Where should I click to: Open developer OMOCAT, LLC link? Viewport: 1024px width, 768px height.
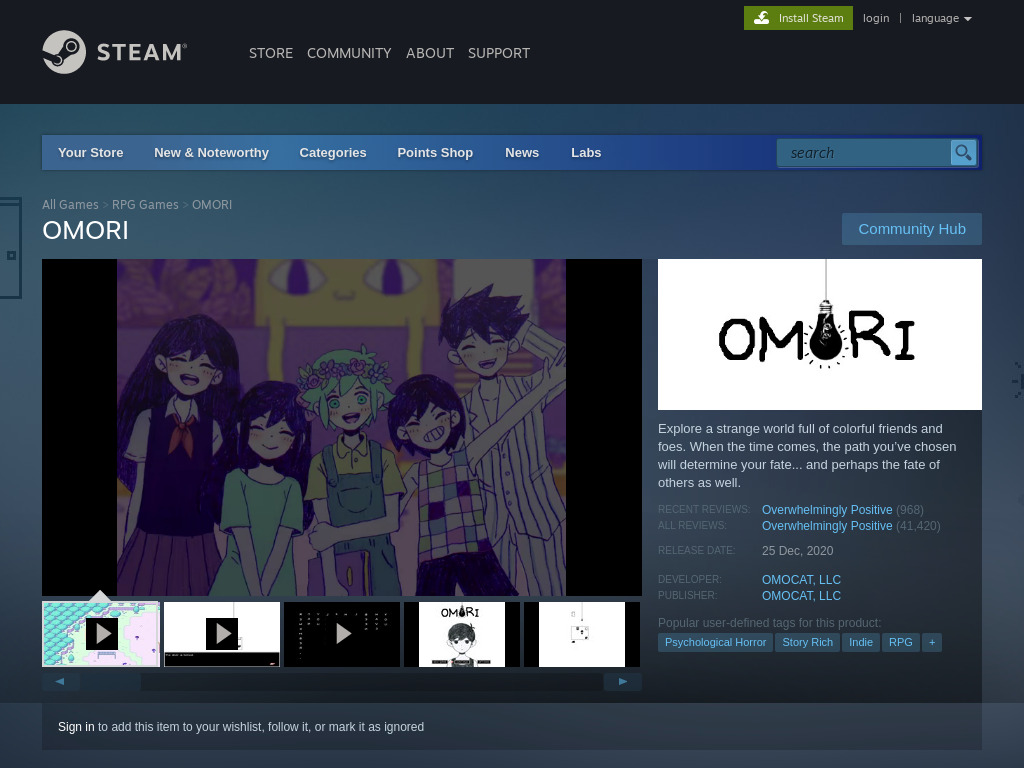click(801, 580)
